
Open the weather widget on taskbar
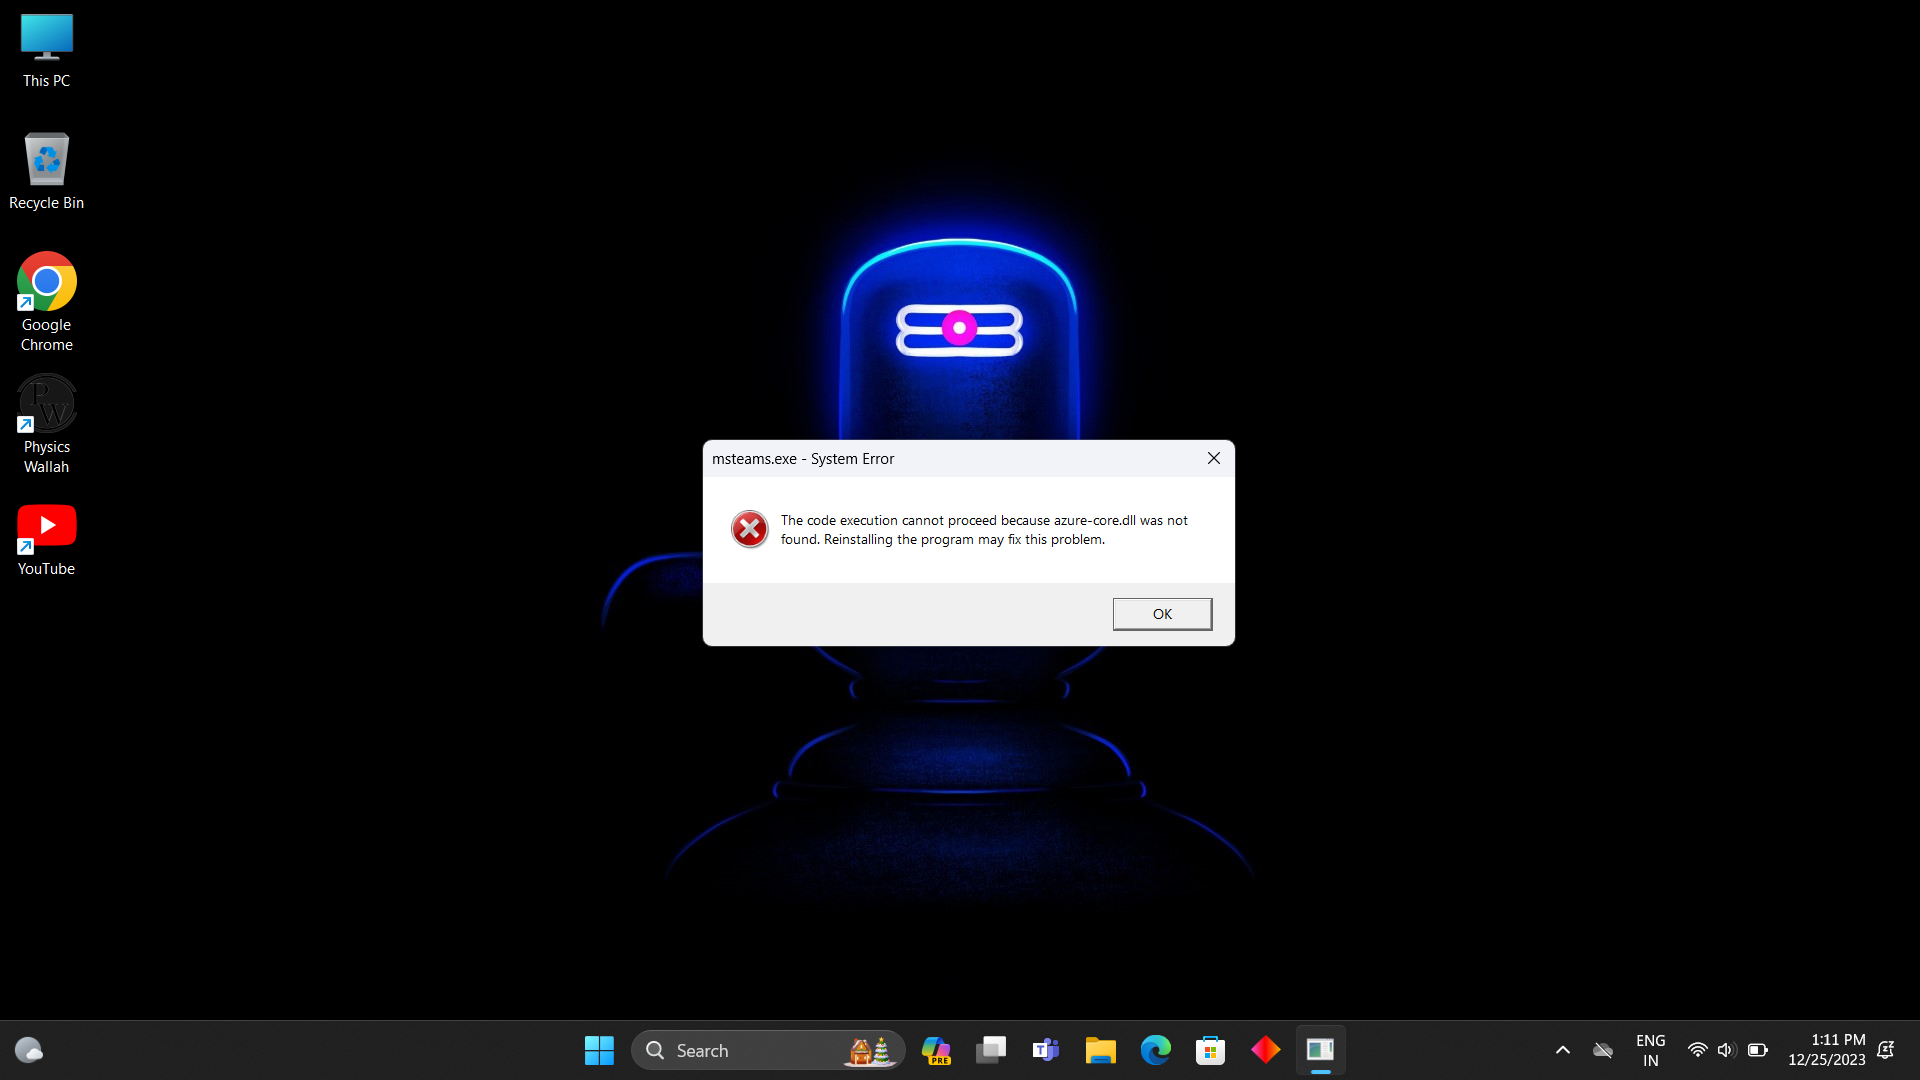tap(29, 1050)
